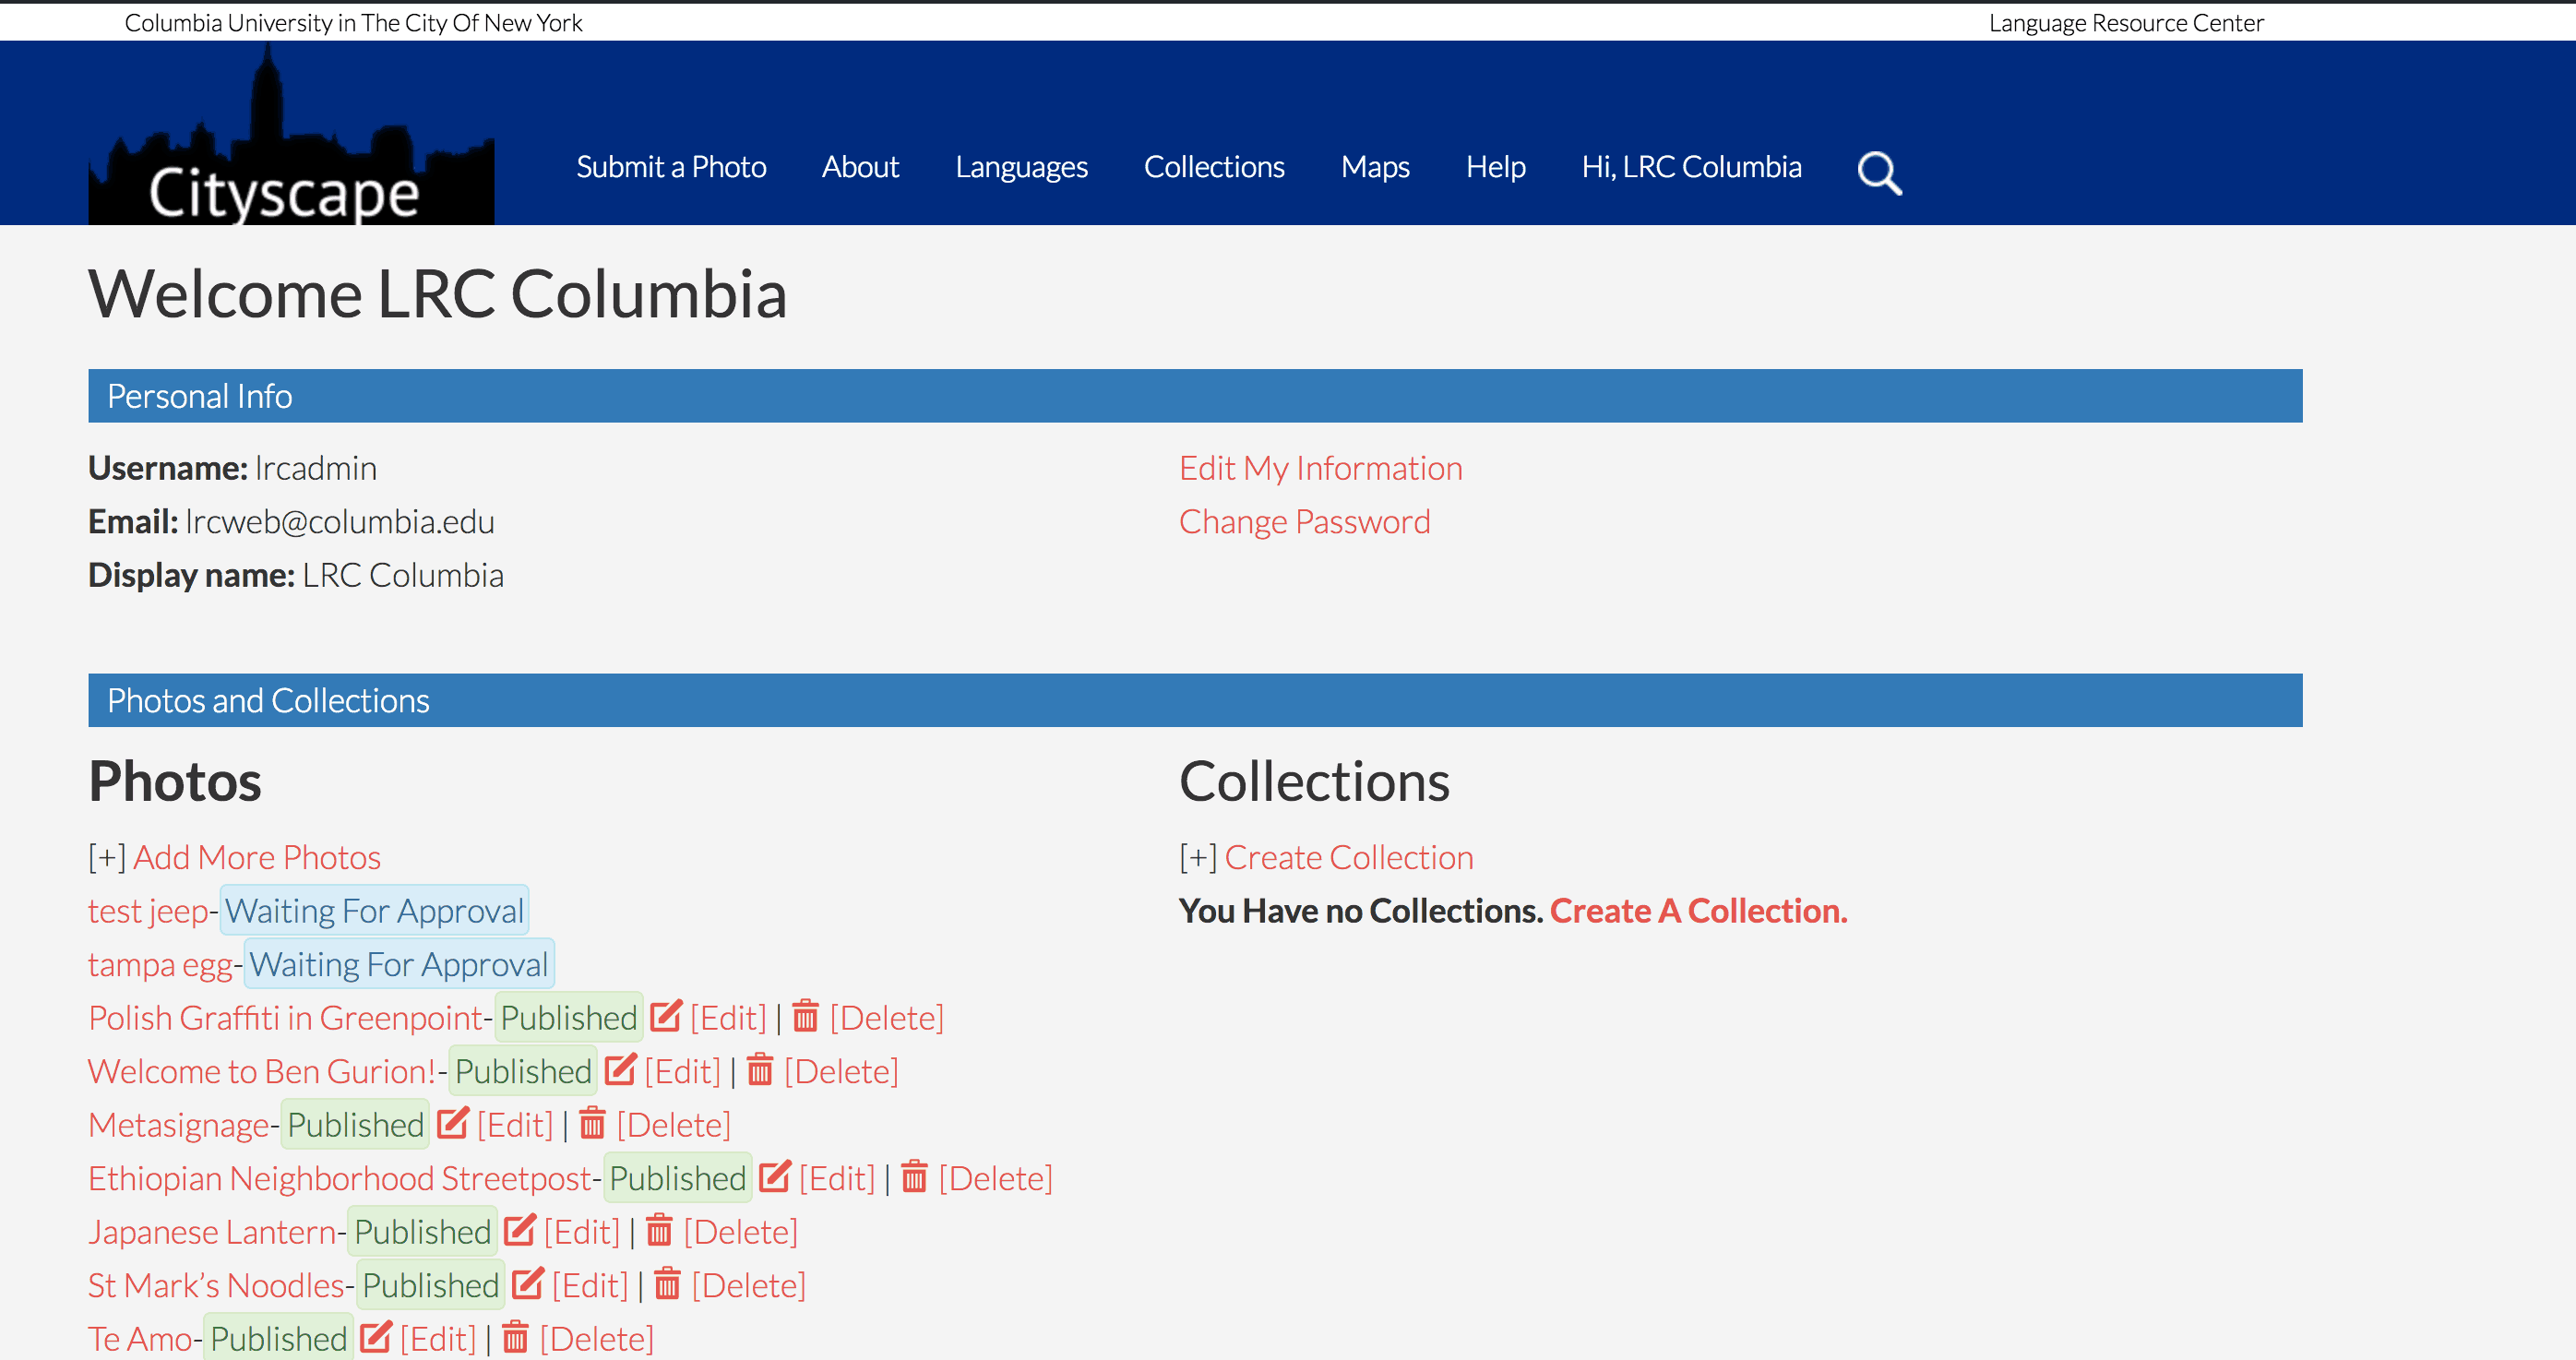Click the Personal Info section header
Viewport: 2576px width, 1360px height.
tap(1195, 396)
